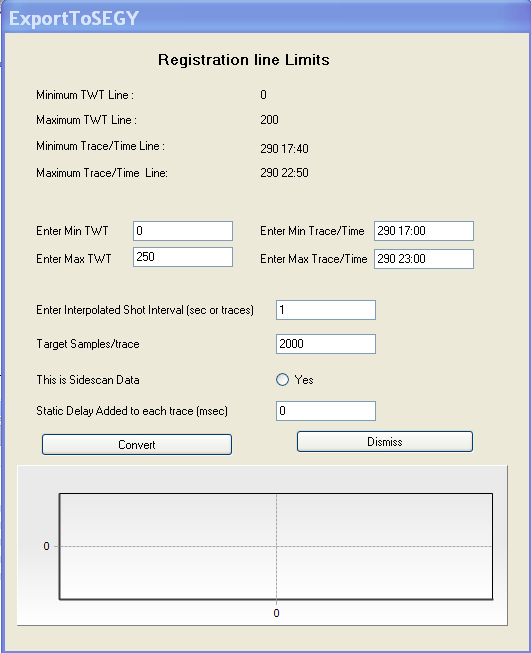Click the Convert button
The width and height of the screenshot is (531, 653).
pyautogui.click(x=137, y=444)
